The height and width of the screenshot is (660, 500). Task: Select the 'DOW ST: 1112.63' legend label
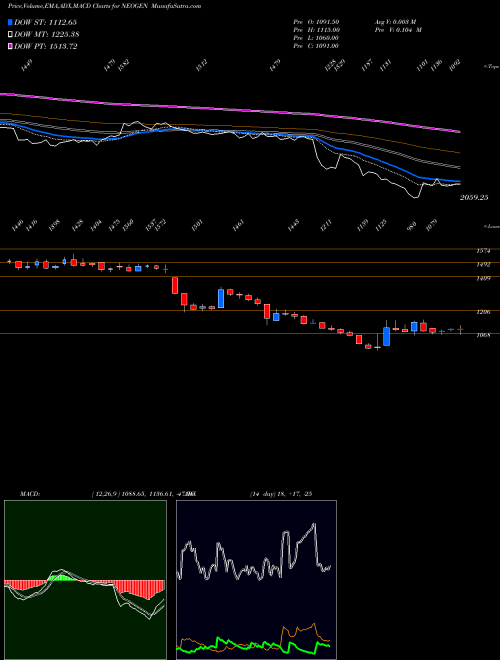(45, 22)
